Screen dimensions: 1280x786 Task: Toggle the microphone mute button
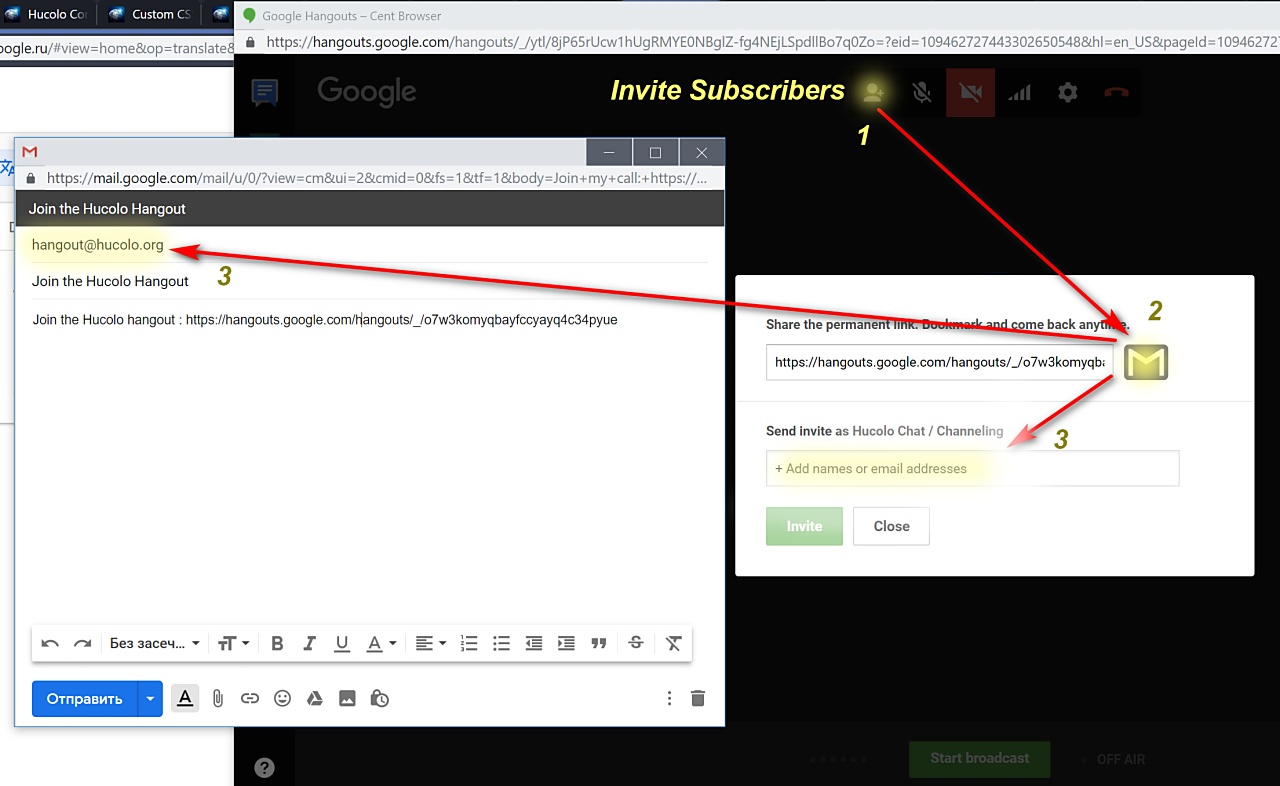(922, 93)
